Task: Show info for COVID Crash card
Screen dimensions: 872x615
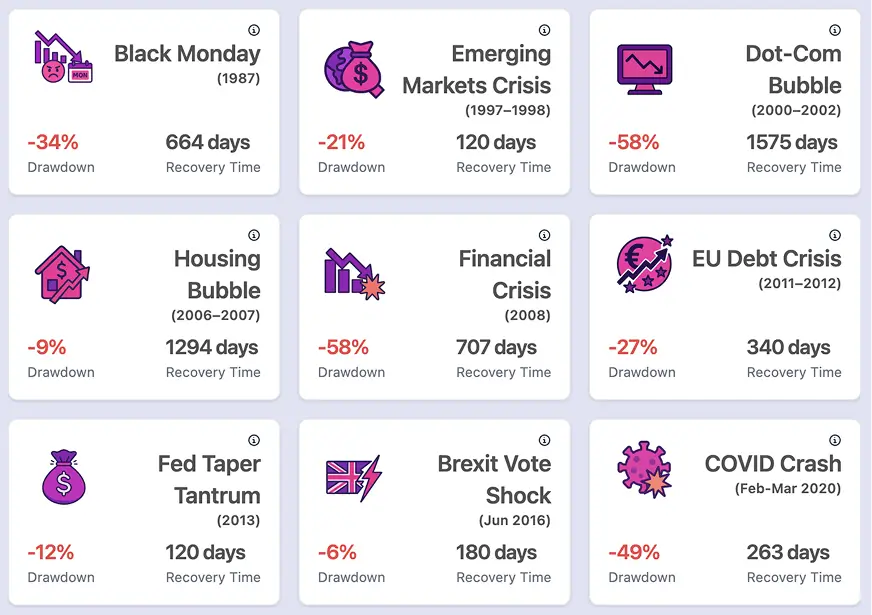Action: 835,440
